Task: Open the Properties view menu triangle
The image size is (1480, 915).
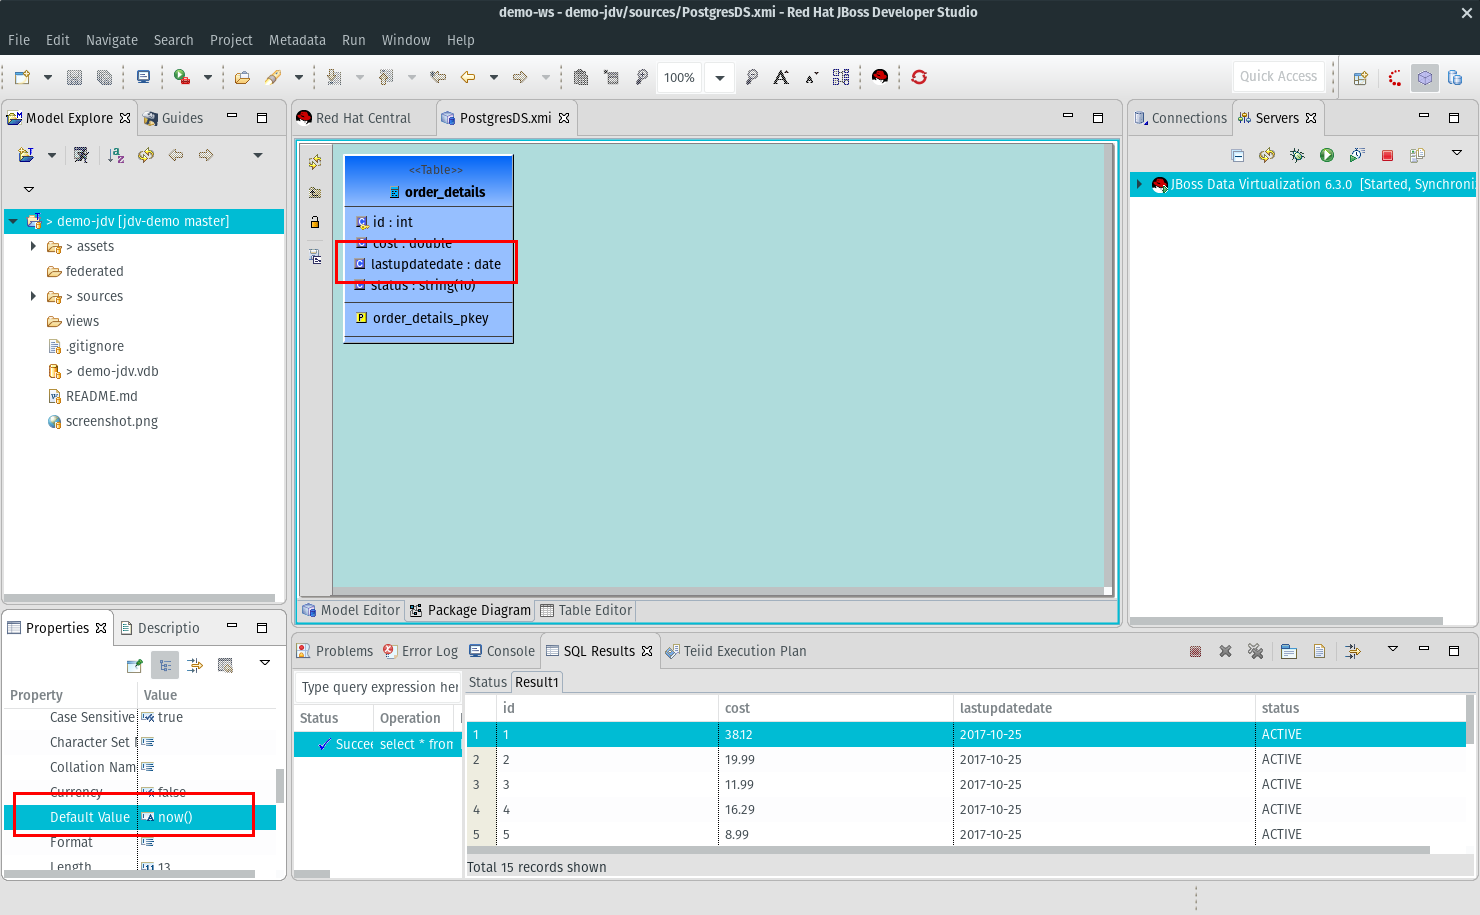Action: (x=265, y=663)
